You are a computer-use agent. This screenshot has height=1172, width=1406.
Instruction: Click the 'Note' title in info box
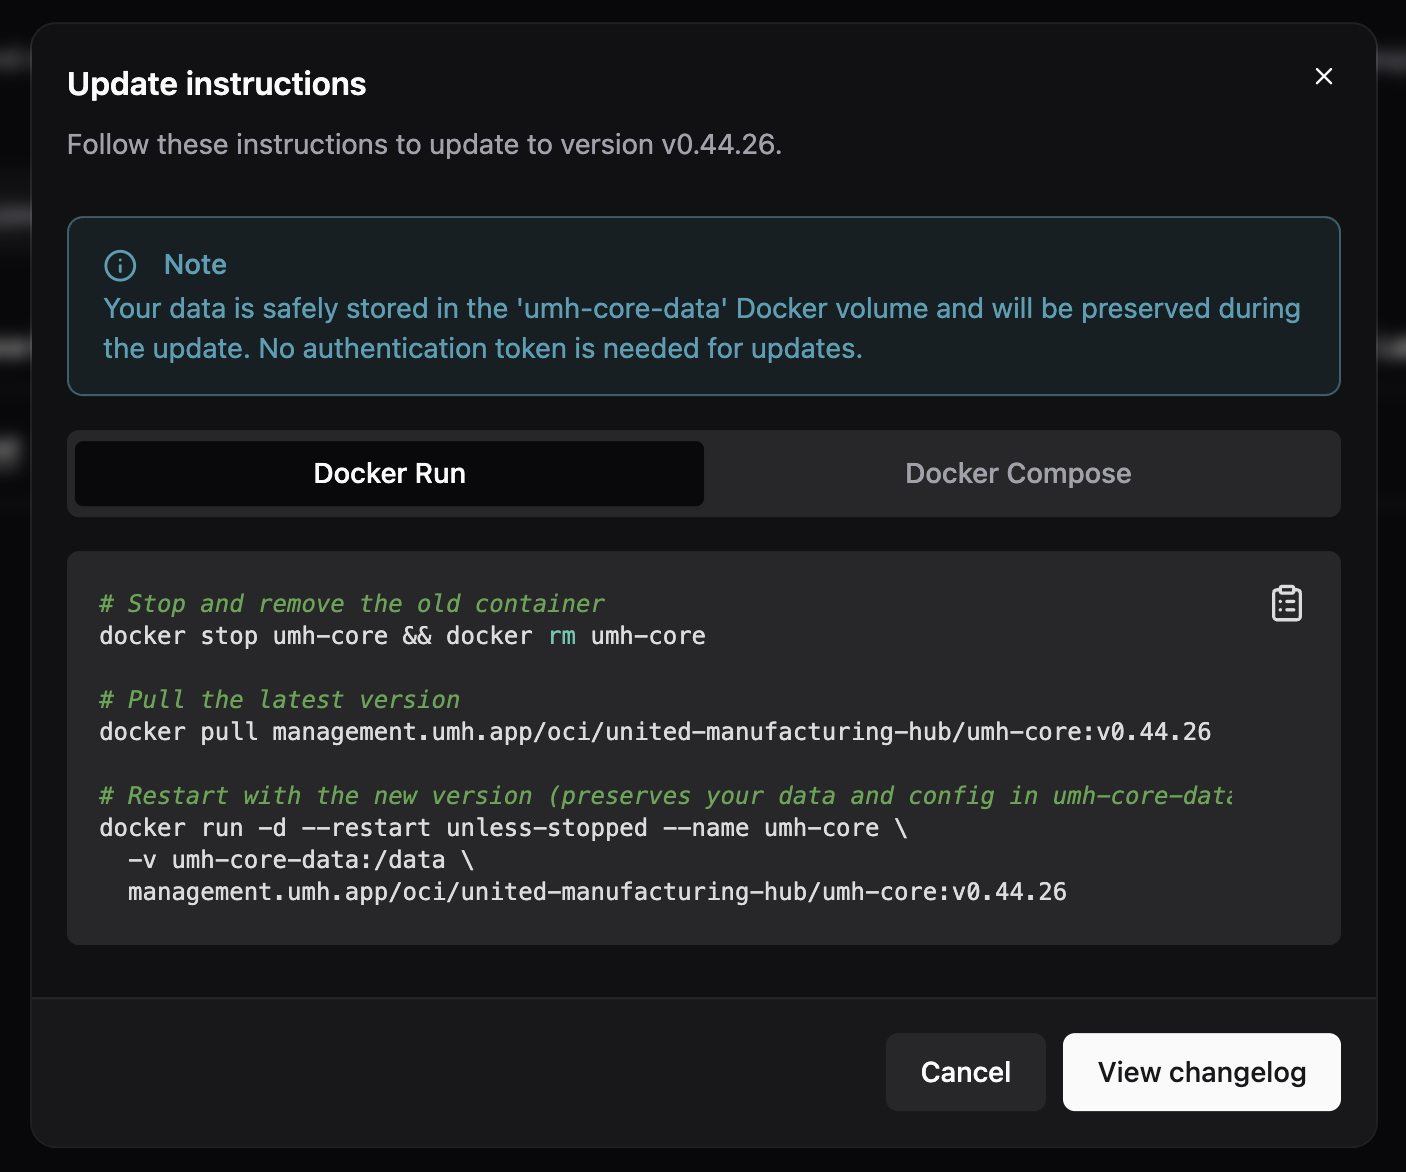(x=195, y=265)
